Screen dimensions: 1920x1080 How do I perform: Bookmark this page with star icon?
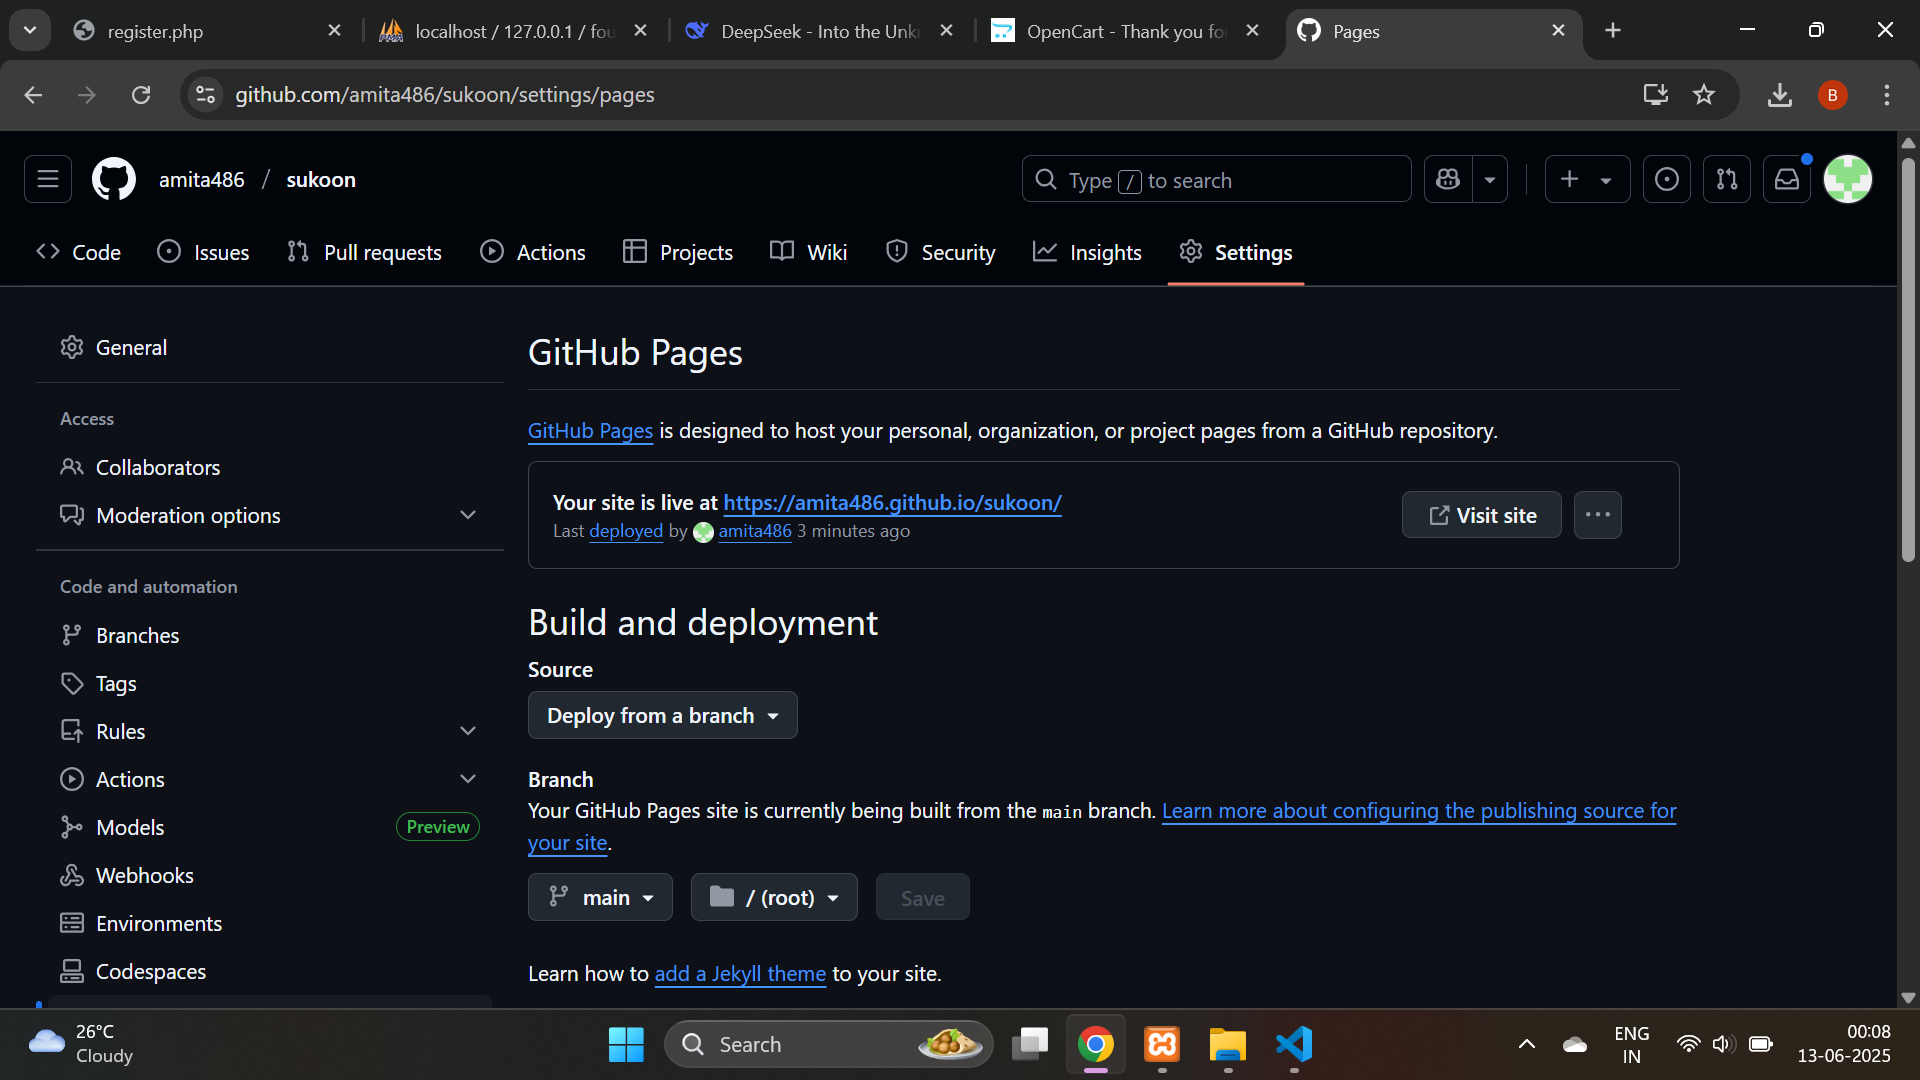pyautogui.click(x=1704, y=95)
